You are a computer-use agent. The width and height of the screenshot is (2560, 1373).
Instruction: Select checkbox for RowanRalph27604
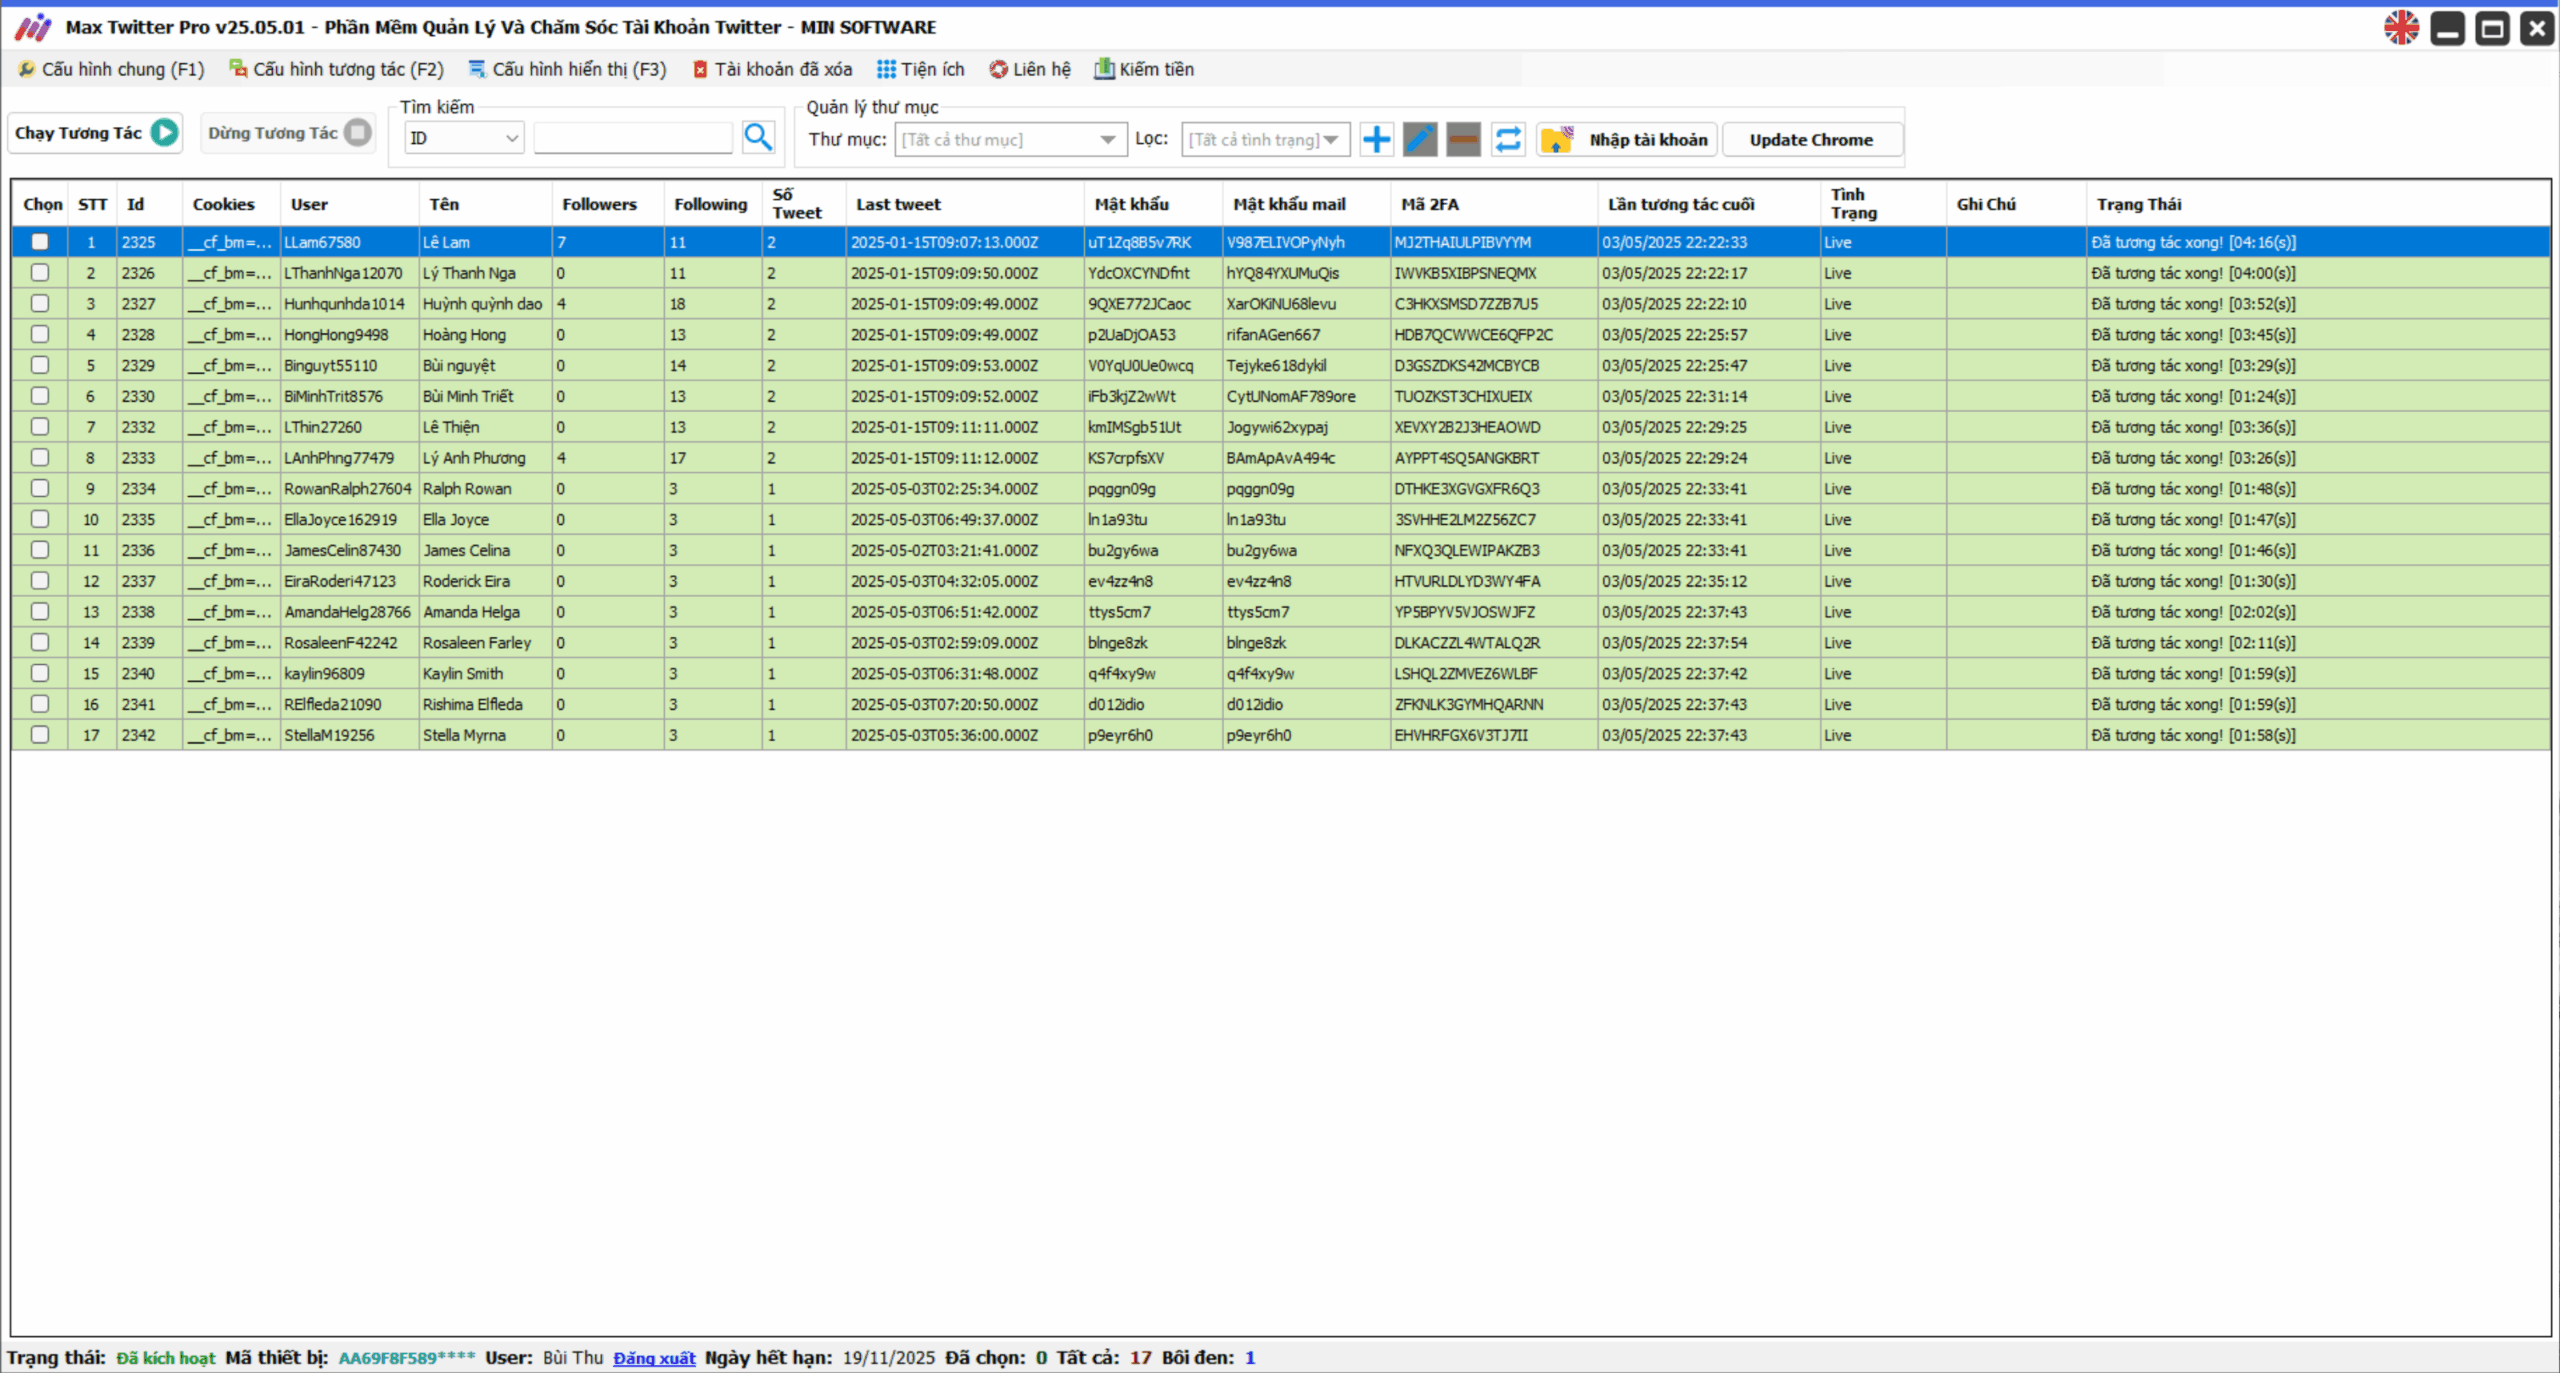pos(40,488)
